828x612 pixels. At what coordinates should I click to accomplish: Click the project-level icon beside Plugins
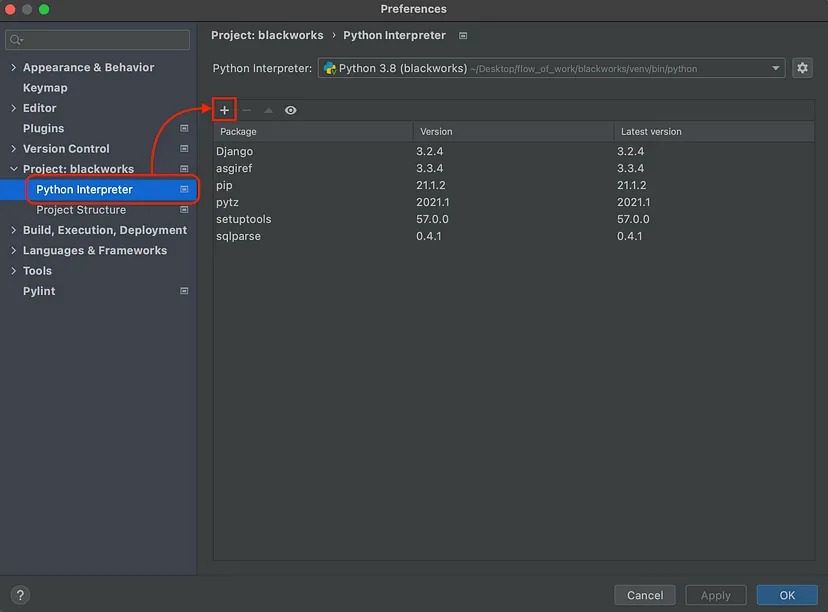184,128
